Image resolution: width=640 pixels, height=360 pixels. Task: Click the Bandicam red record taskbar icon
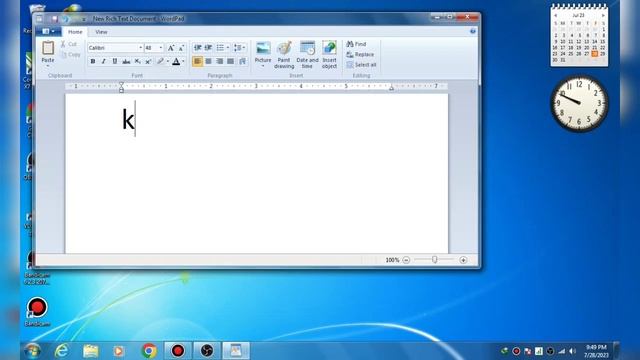[178, 351]
